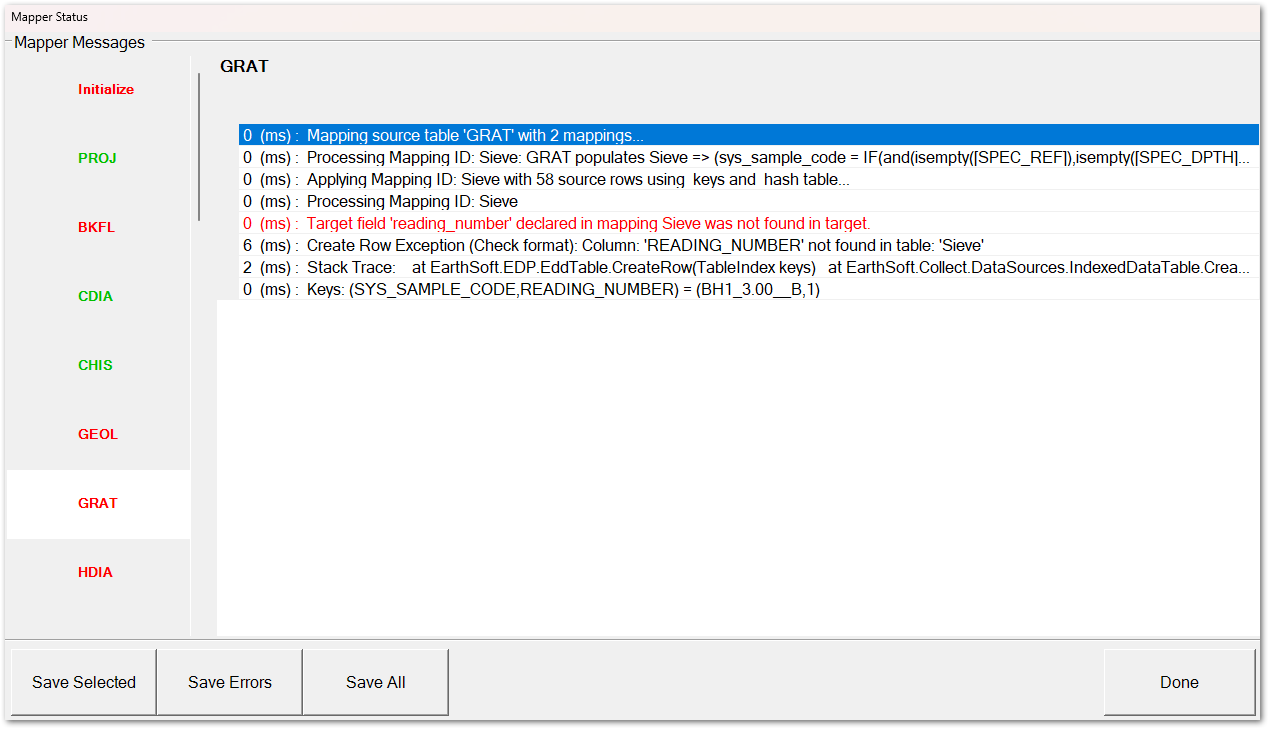The image size is (1269, 729).
Task: Select the 'Mapping source table GRAT' message
Action: [600, 135]
